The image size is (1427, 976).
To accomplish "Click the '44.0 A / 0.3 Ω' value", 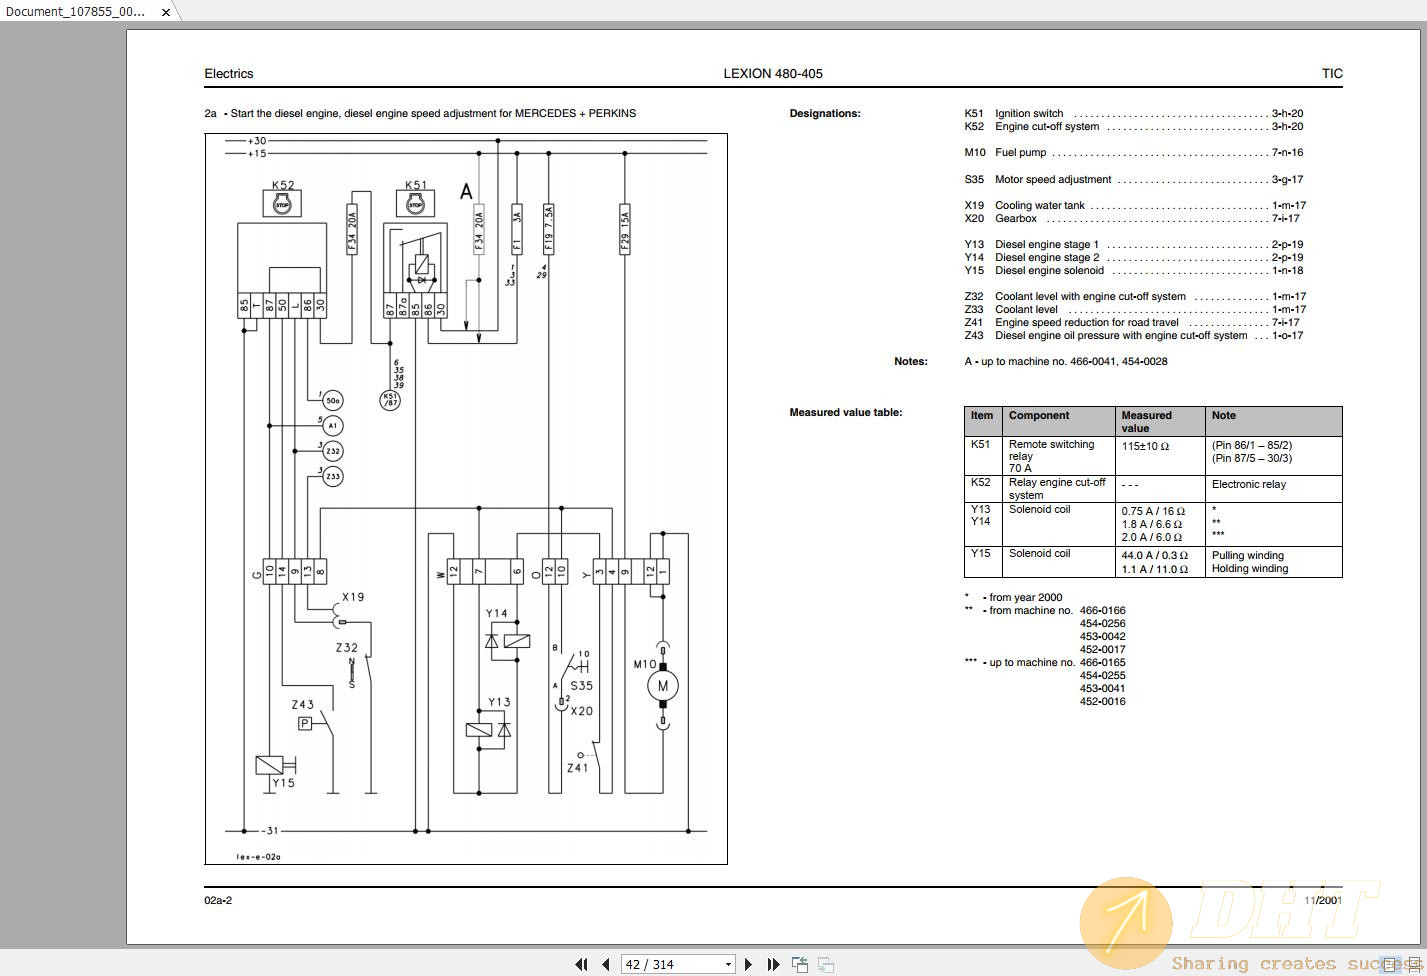I will (x=1155, y=556).
